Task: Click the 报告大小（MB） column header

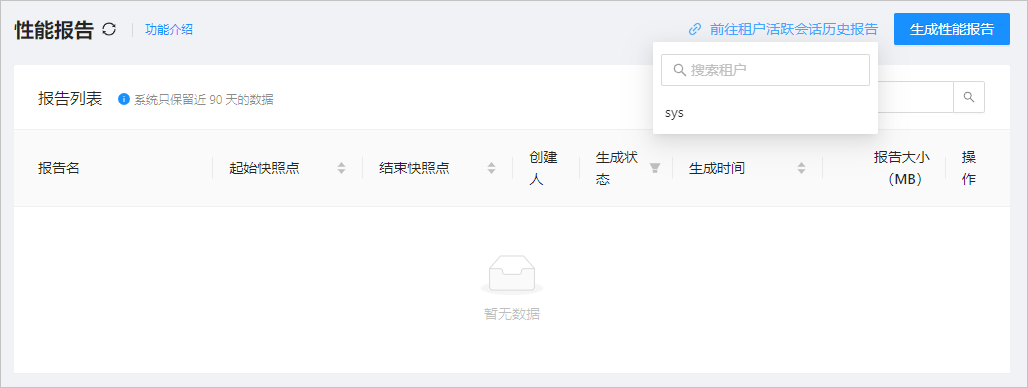Action: (x=903, y=168)
